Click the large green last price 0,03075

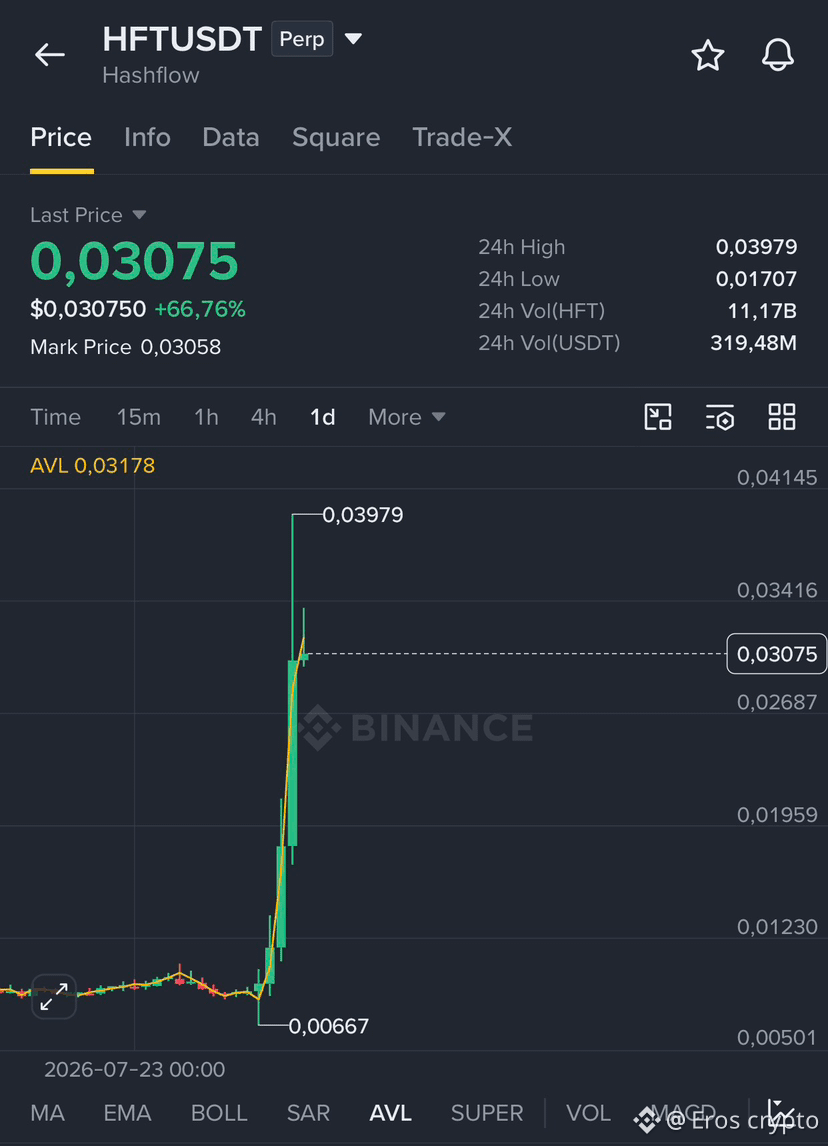(x=134, y=261)
